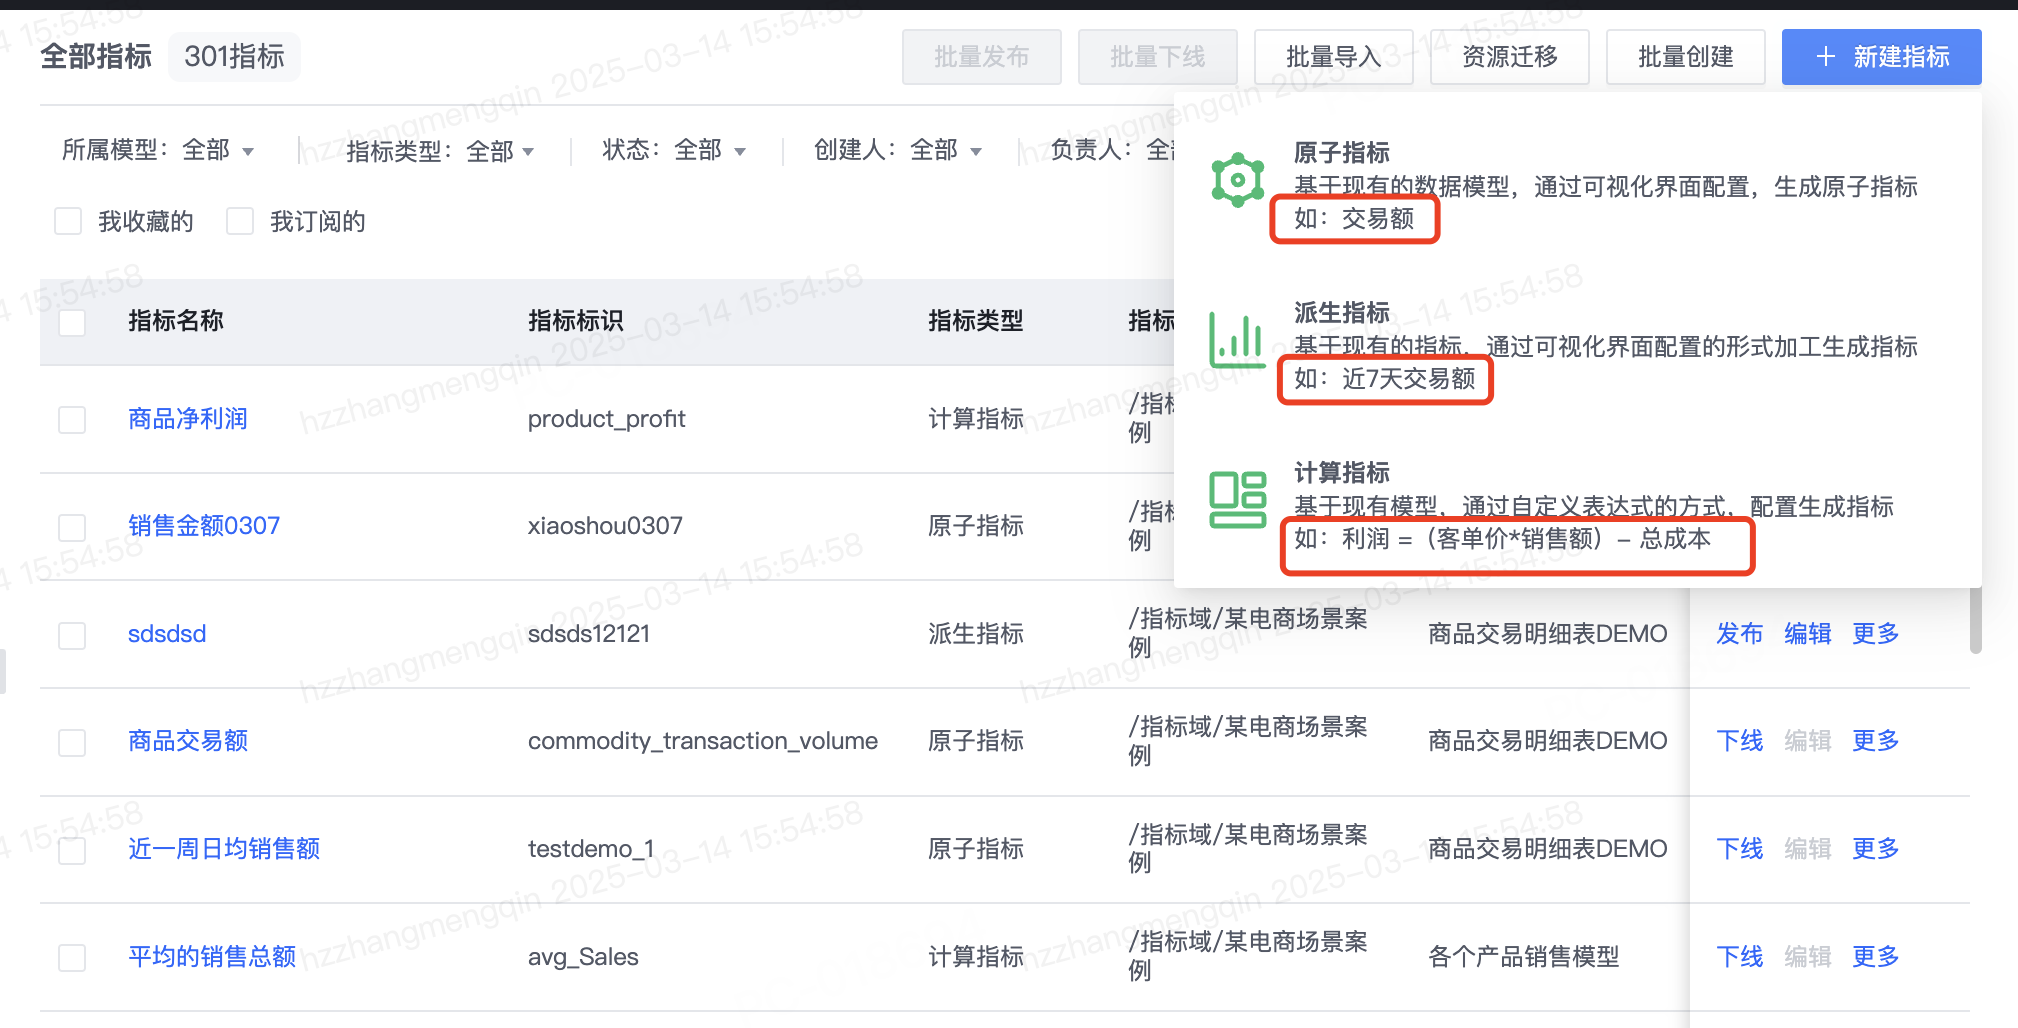Click 发布 on the sdsdsd row
This screenshot has height=1028, width=2018.
[1740, 634]
